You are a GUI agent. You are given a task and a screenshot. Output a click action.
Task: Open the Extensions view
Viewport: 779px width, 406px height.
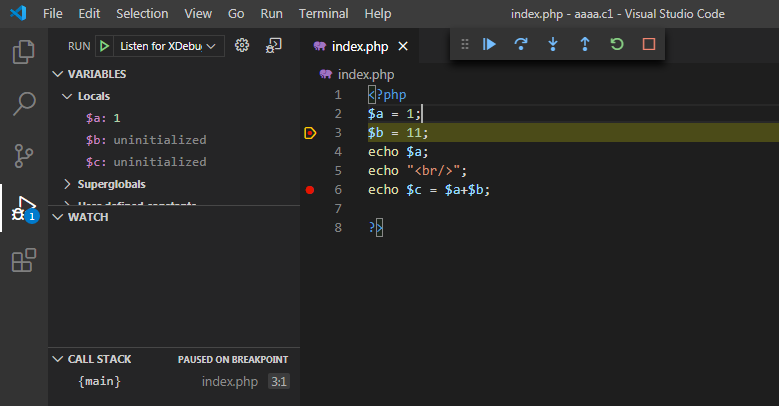click(23, 260)
